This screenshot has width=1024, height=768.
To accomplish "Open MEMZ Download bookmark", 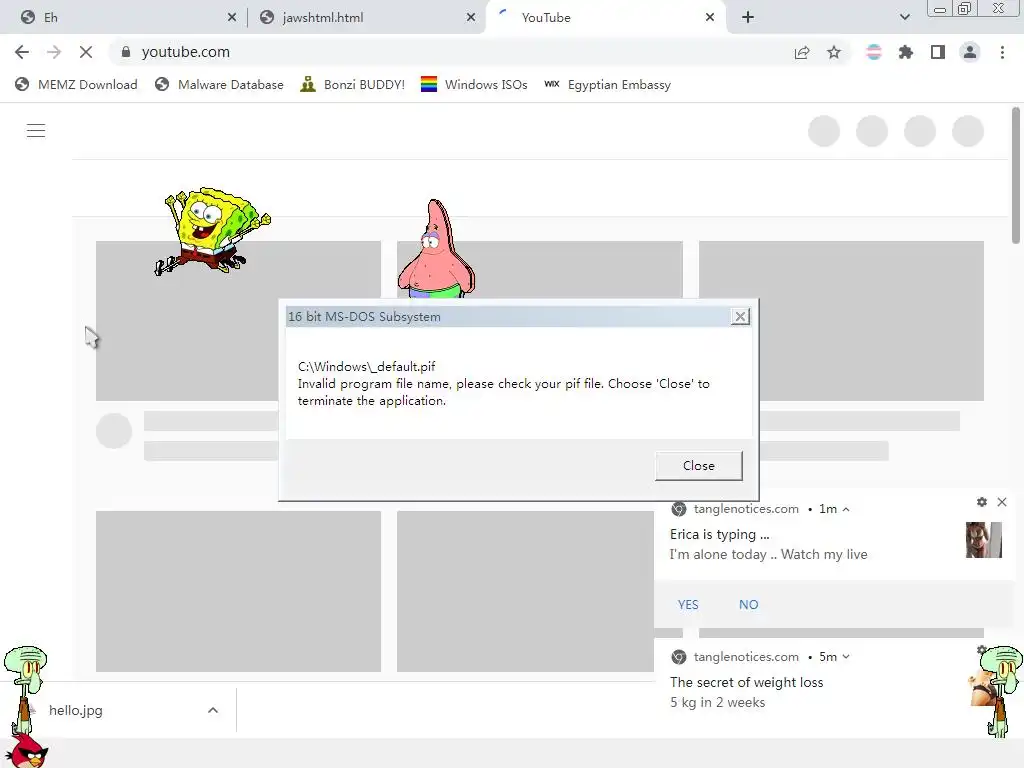I will (x=76, y=85).
